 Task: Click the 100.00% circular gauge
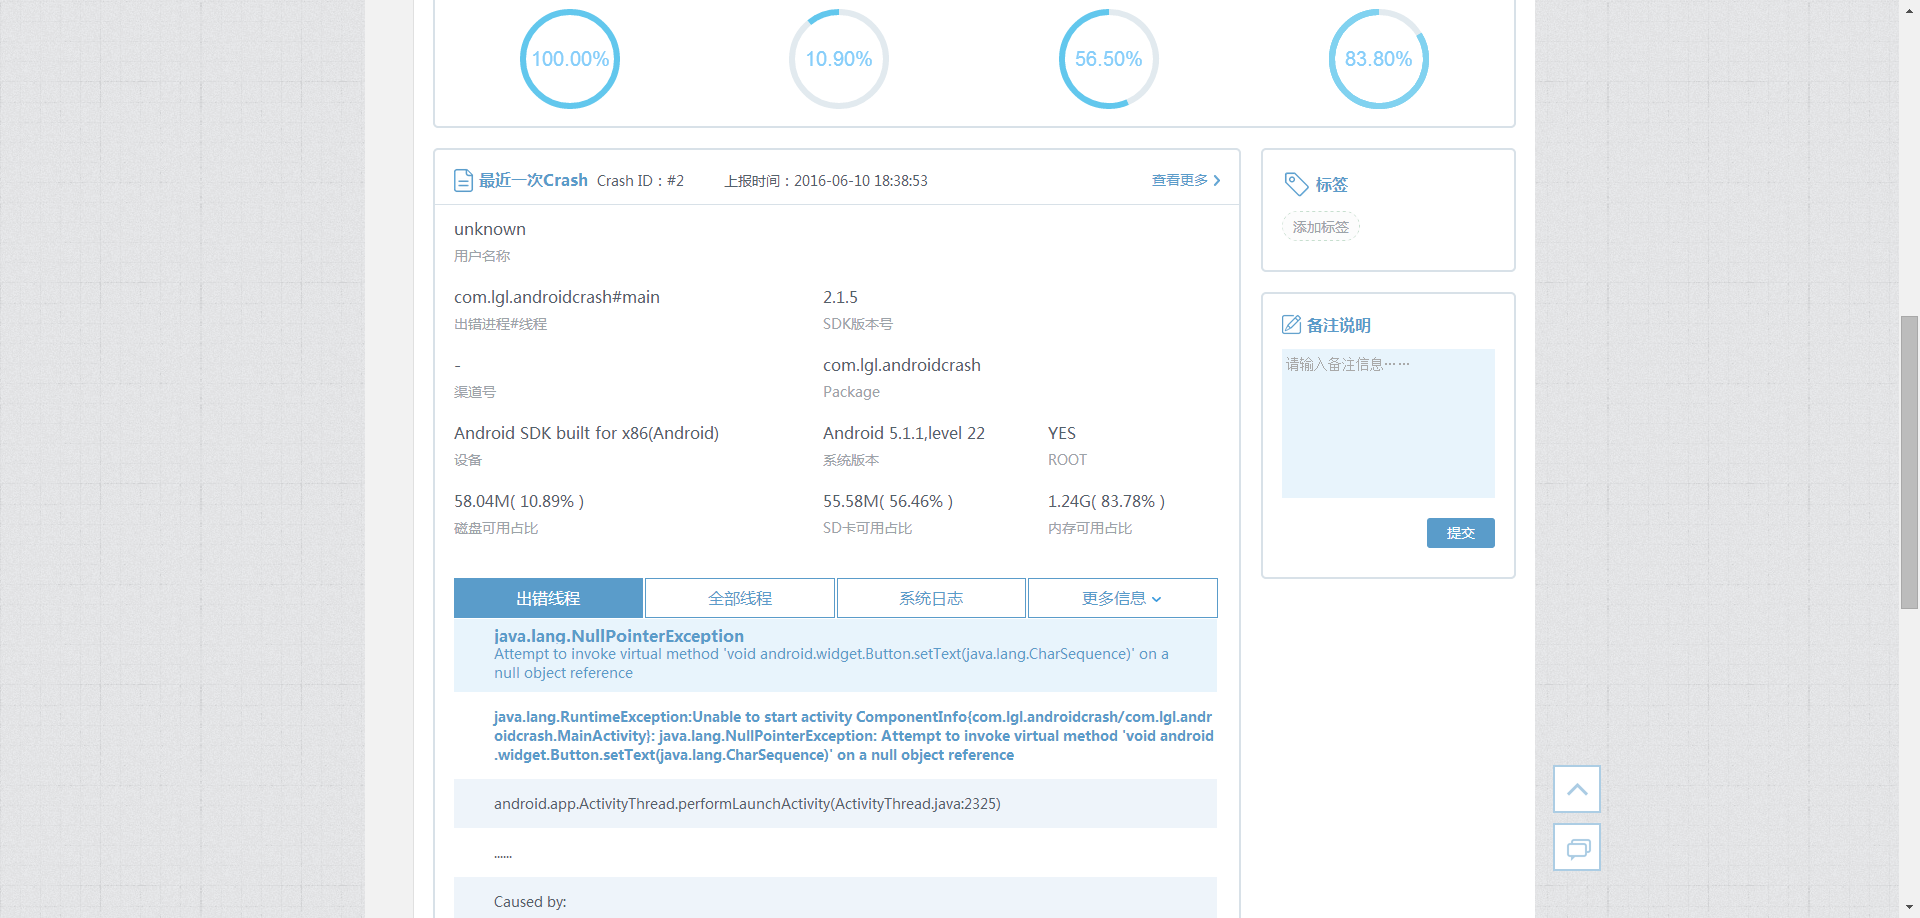pyautogui.click(x=570, y=59)
